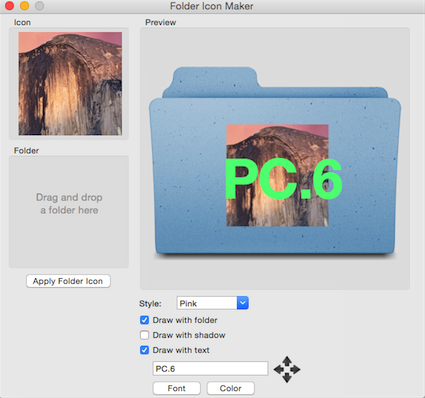Viewport: 425px width, 398px height.
Task: Uncheck the Draw with text checkbox
Action: tap(144, 350)
